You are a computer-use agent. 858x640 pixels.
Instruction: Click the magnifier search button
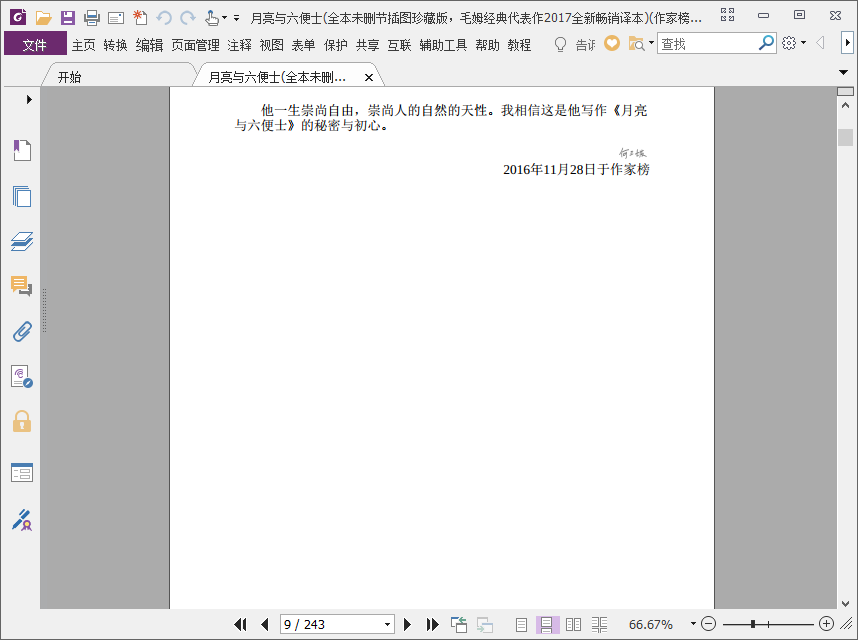tap(767, 43)
